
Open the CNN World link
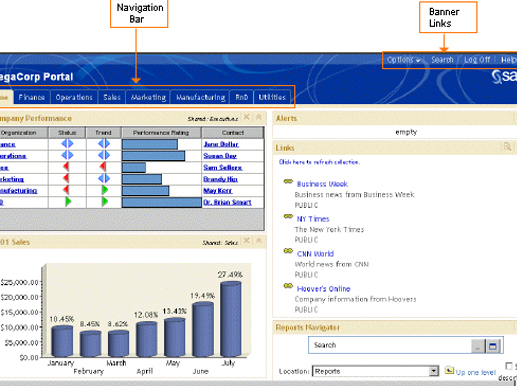click(x=315, y=254)
